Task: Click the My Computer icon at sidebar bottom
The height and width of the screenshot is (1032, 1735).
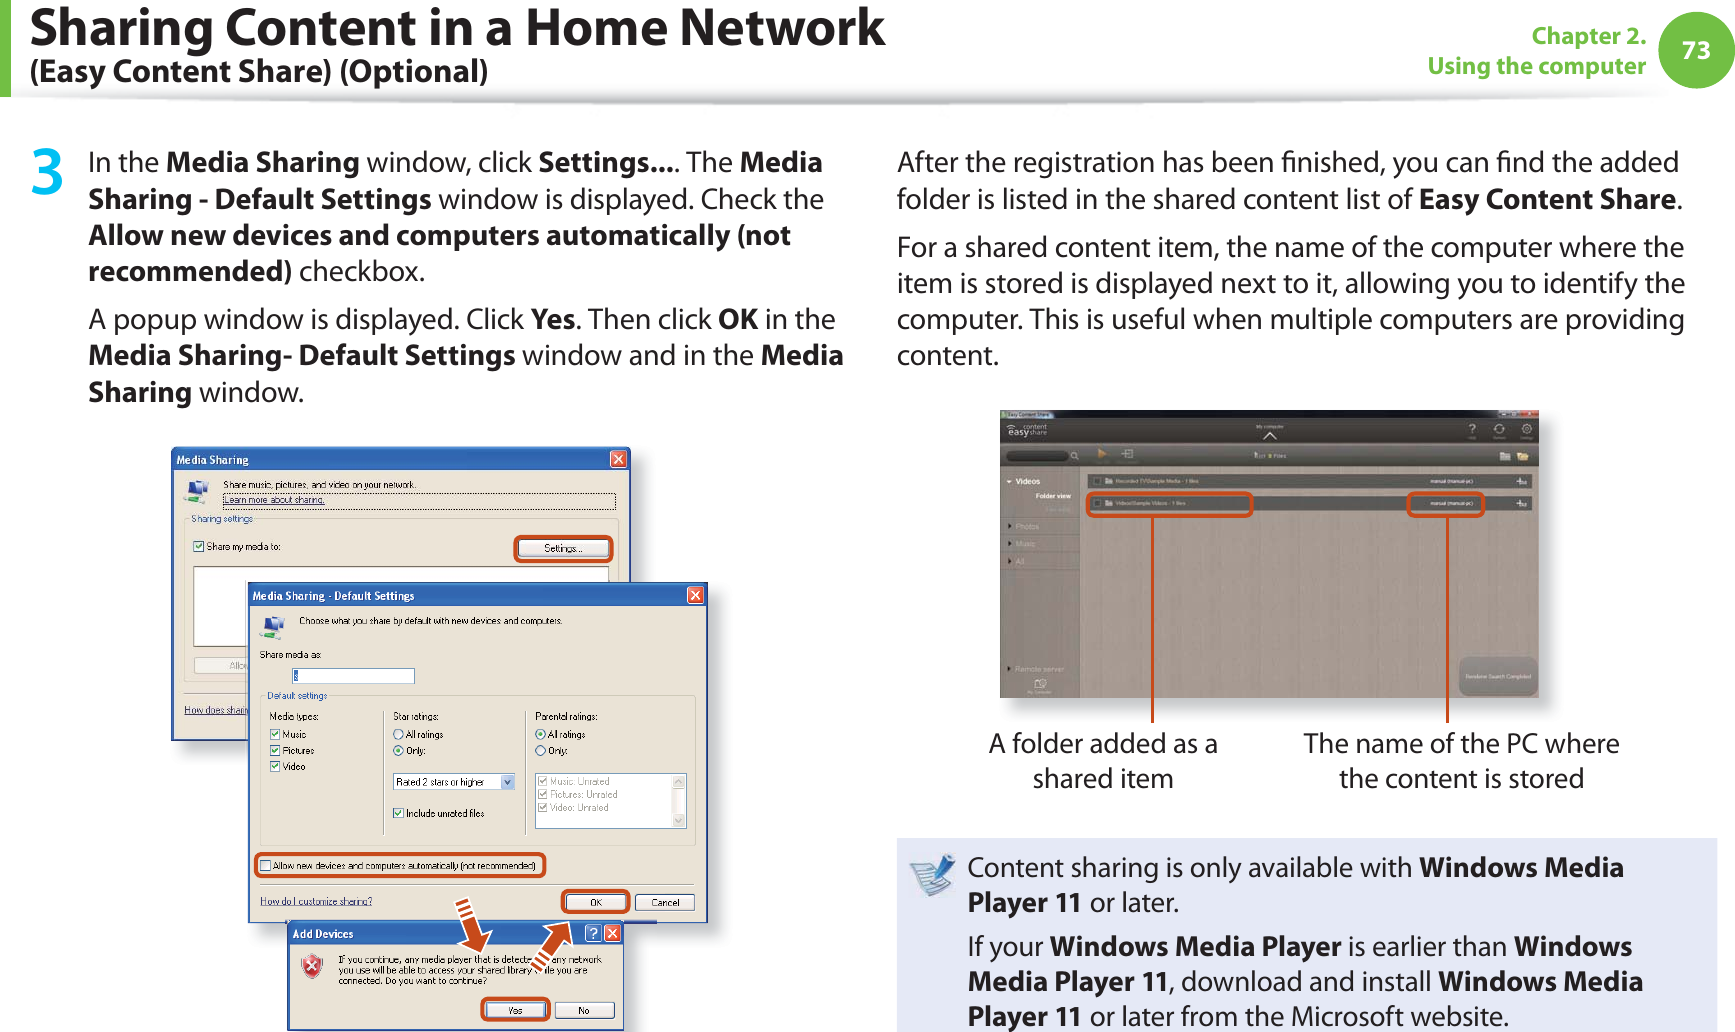Action: 1040,684
